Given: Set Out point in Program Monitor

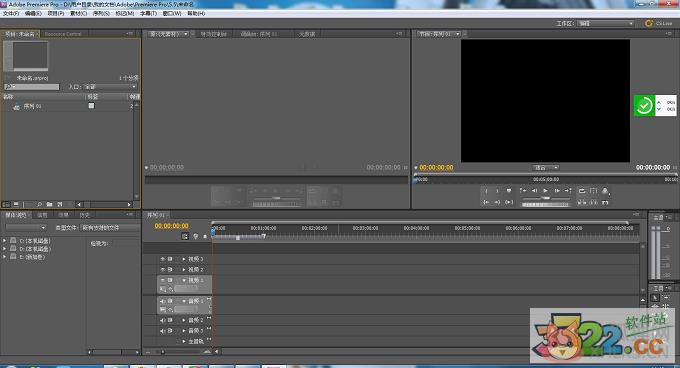Looking at the screenshot, I should (x=497, y=191).
